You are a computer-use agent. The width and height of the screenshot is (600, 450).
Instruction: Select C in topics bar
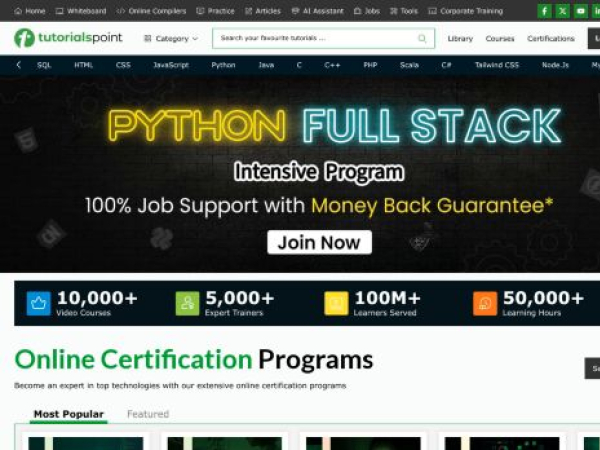(299, 65)
